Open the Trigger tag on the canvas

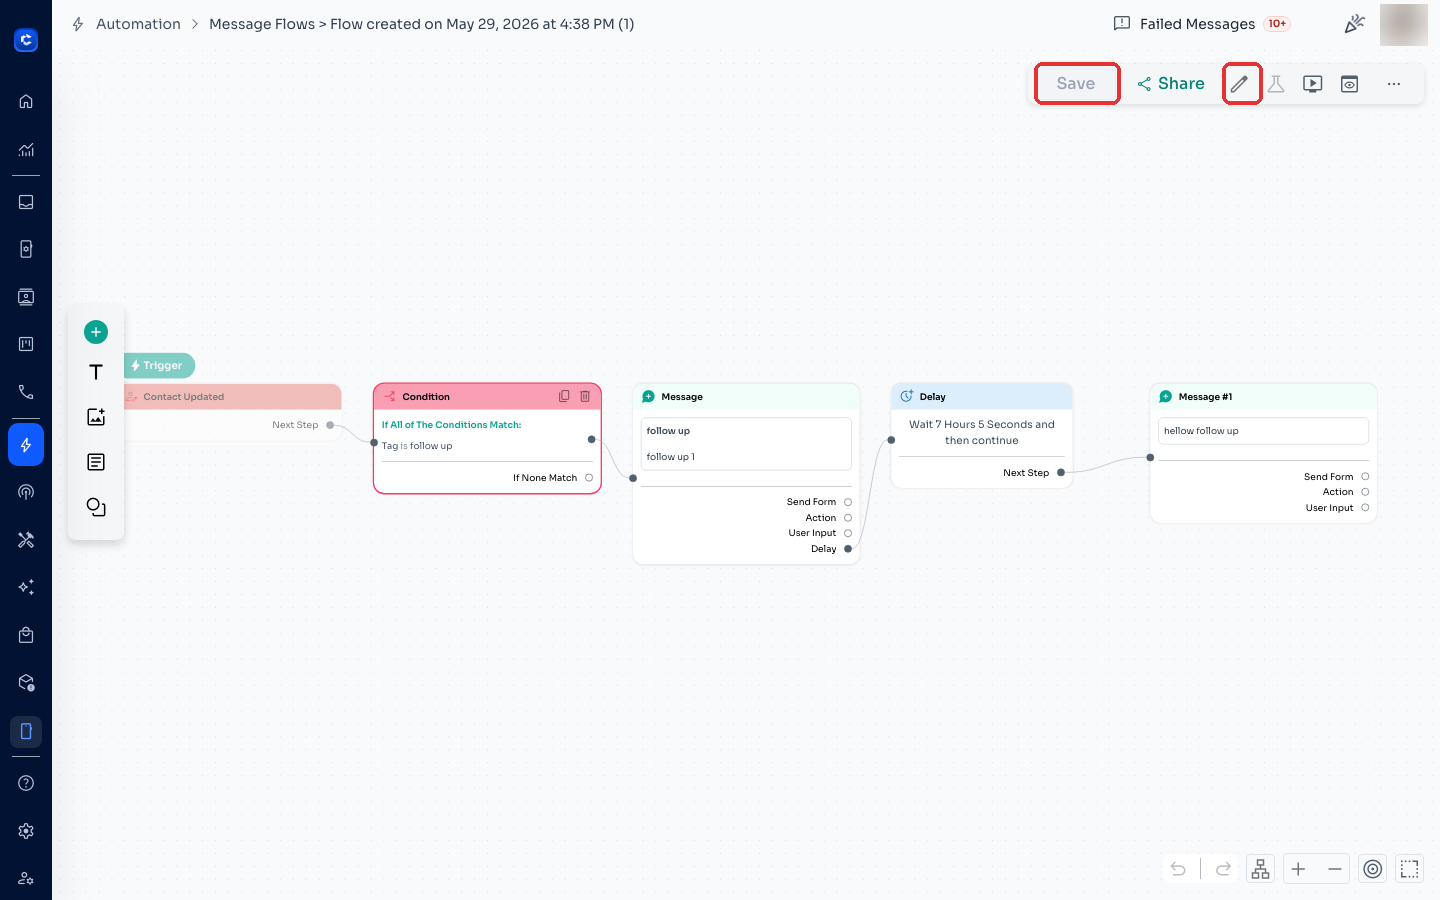[160, 366]
